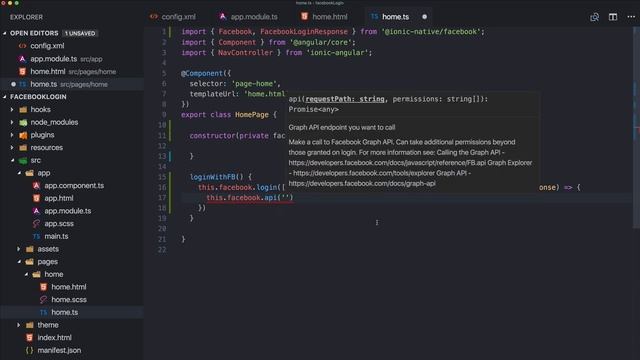The height and width of the screenshot is (360, 640).
Task: Click the HomePage class name on line 9
Action: 252,115
